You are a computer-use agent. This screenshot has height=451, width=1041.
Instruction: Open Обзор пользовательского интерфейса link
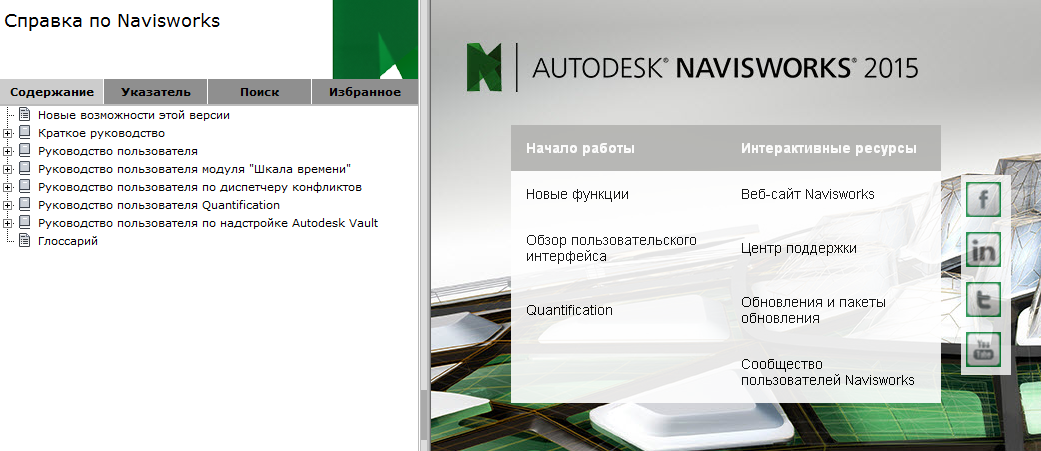(x=611, y=248)
